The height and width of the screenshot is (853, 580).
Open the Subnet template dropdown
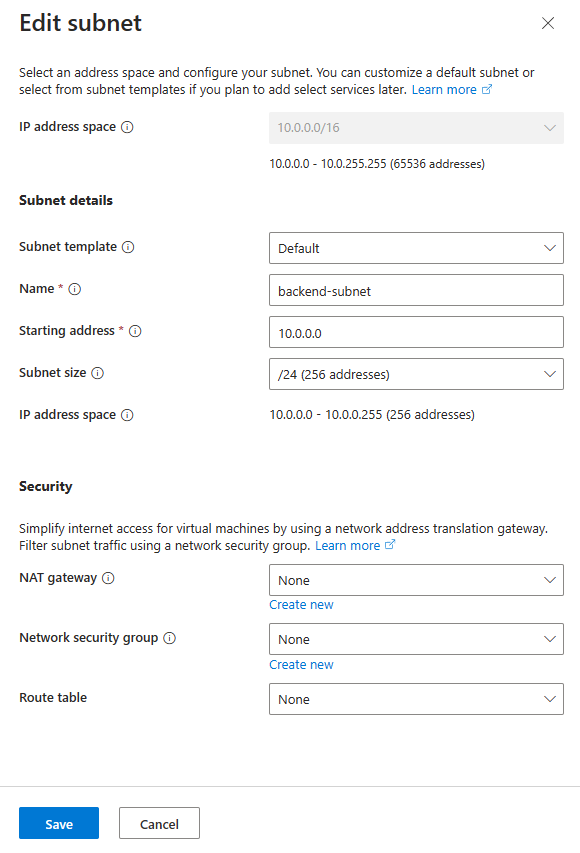point(416,247)
